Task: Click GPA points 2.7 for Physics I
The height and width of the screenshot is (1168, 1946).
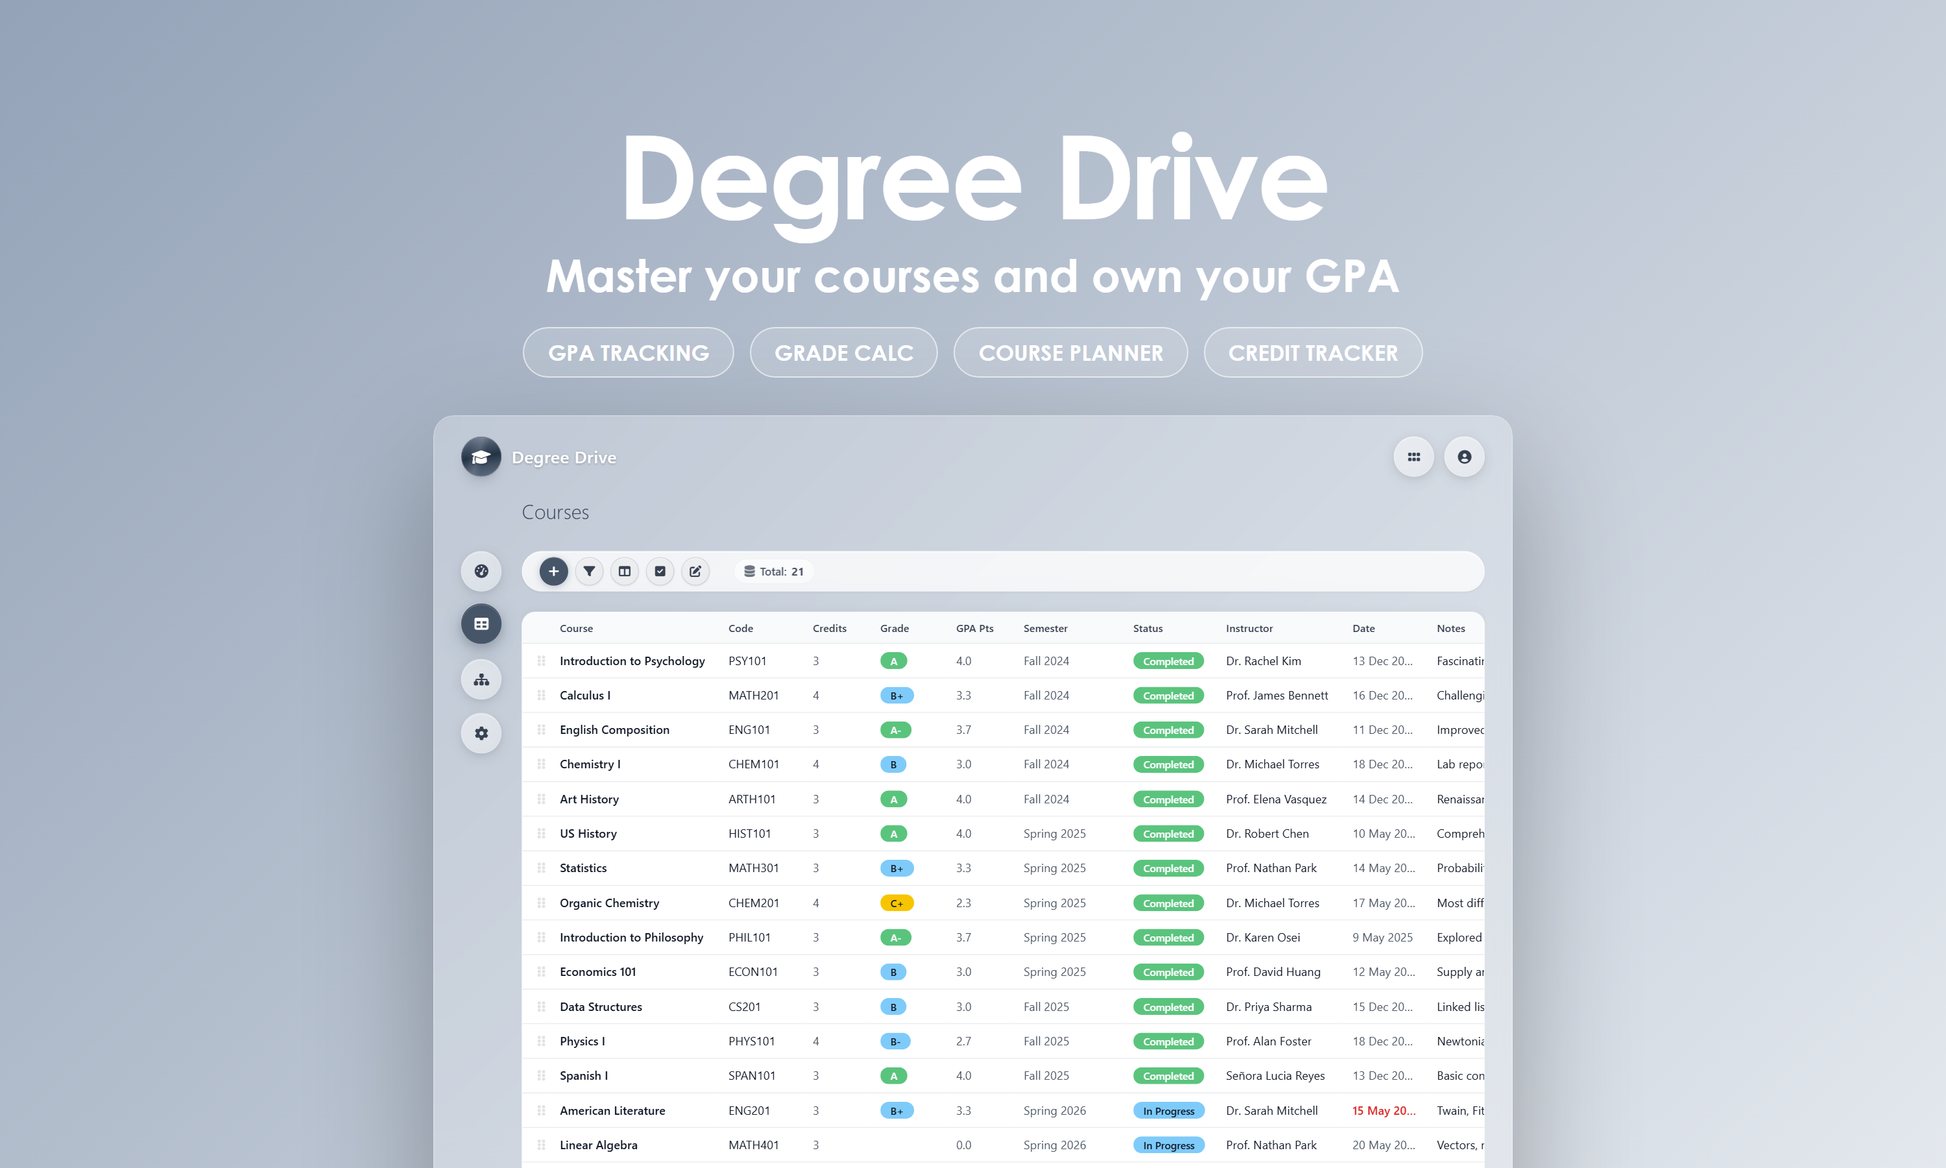Action: click(x=963, y=1041)
